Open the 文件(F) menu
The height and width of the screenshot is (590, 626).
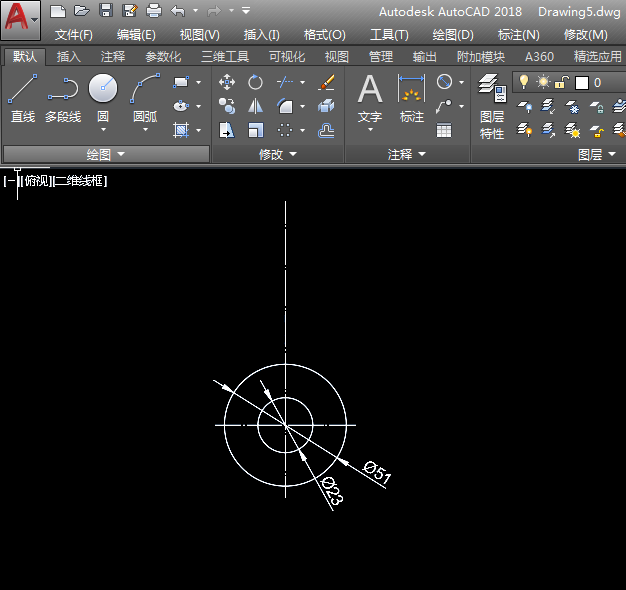74,35
